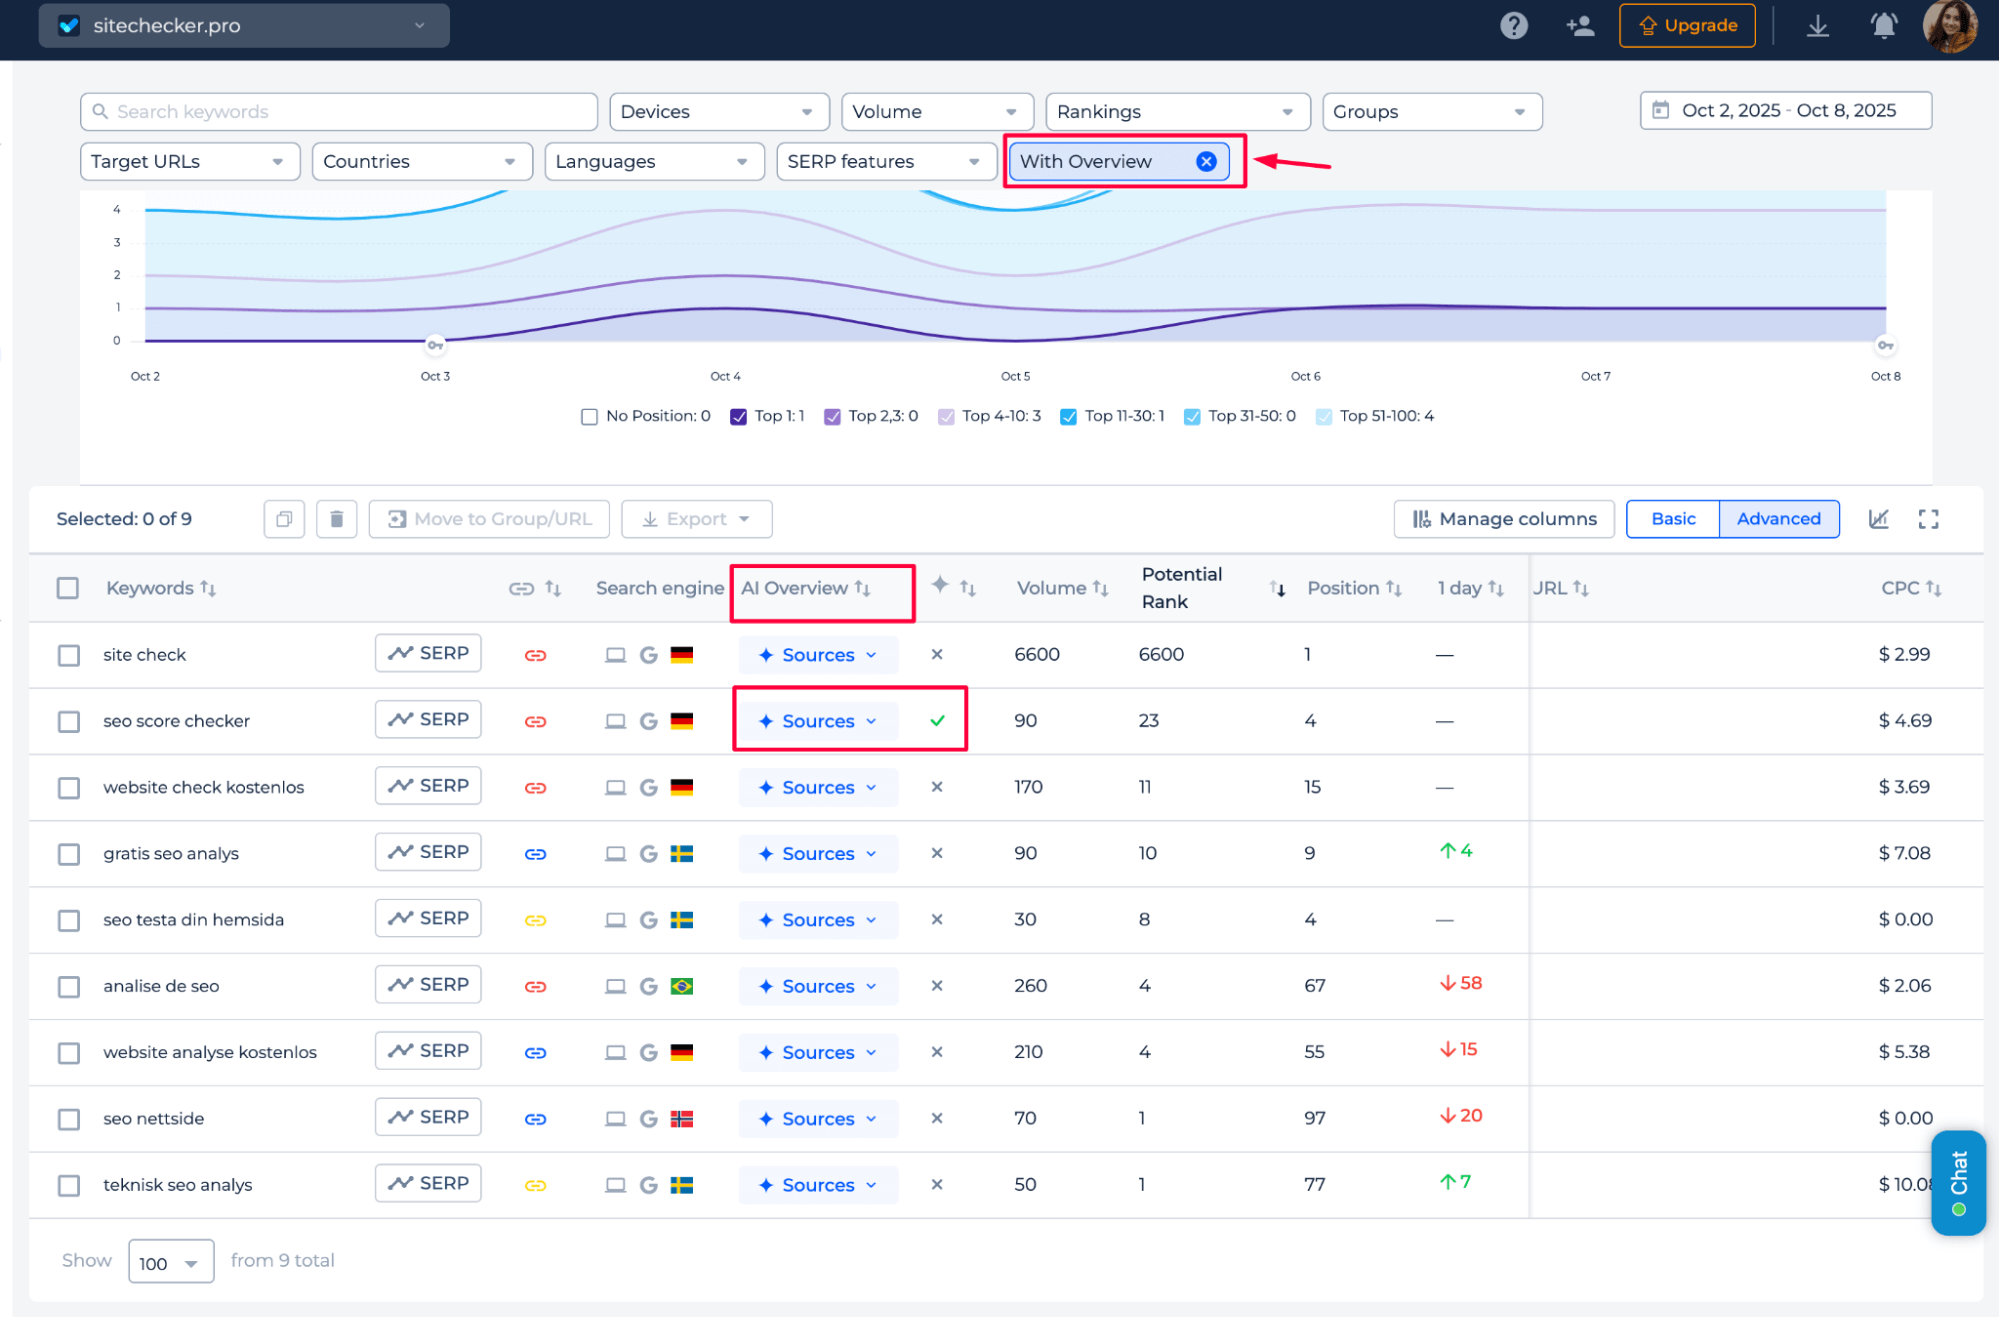This screenshot has width=1999, height=1317.
Task: Open the Devices filter dropdown
Action: point(718,112)
